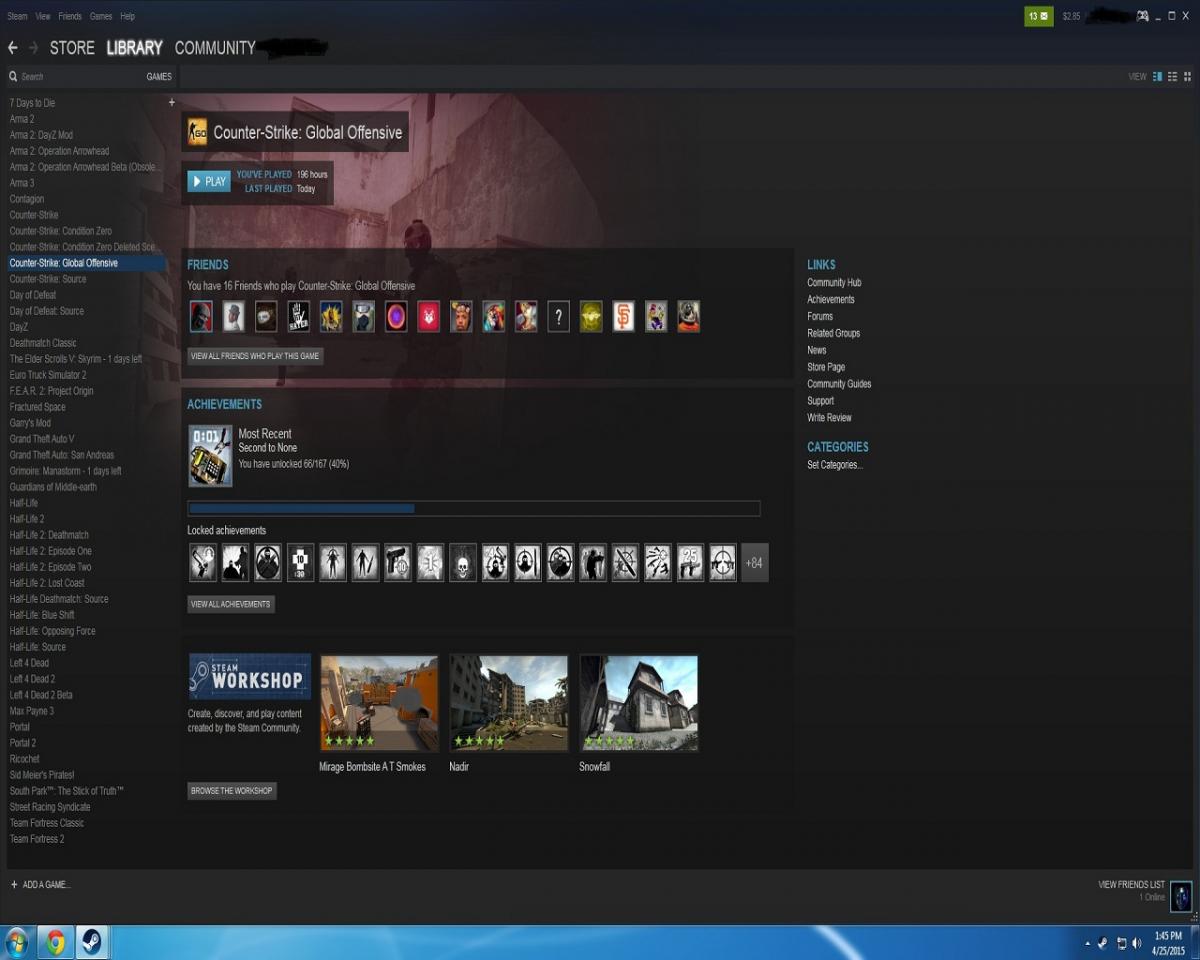This screenshot has height=960, width=1200.
Task: Open the Games menu
Action: [x=101, y=17]
